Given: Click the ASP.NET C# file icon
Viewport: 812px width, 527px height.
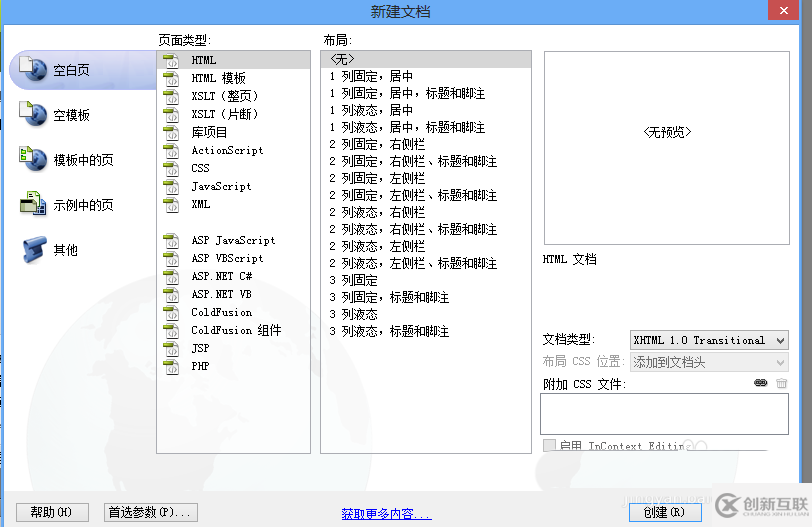Looking at the screenshot, I should pos(171,276).
